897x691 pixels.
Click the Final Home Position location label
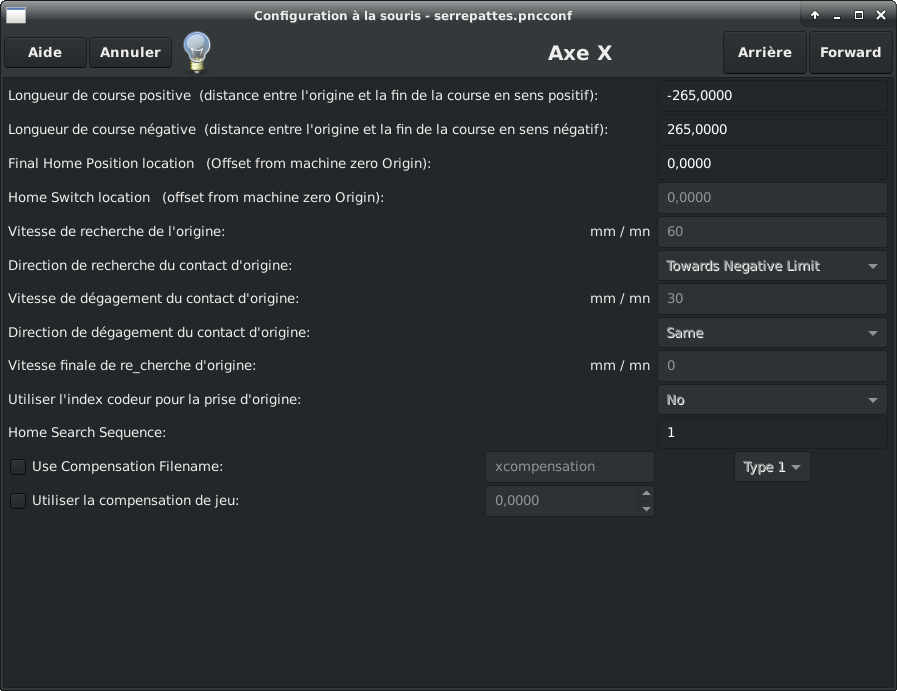(x=220, y=164)
